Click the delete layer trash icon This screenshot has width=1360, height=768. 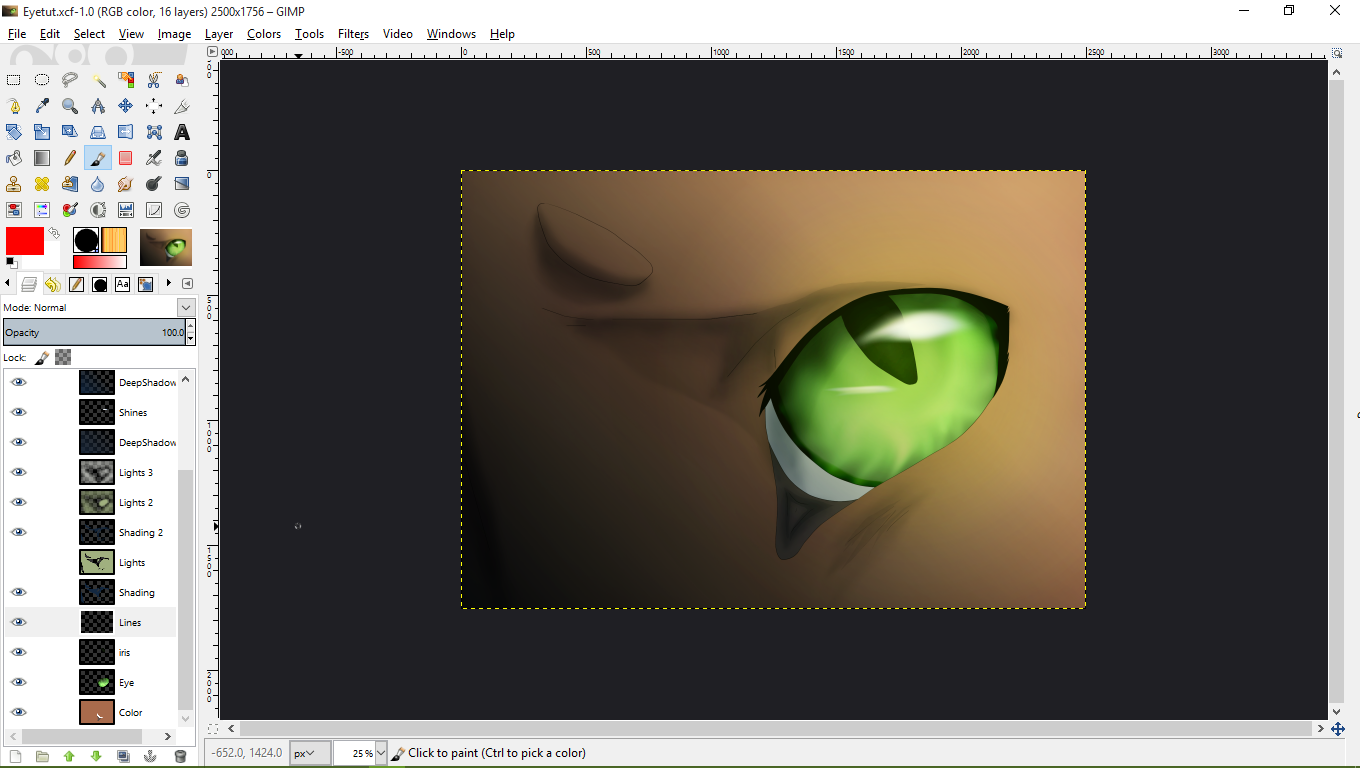[180, 757]
